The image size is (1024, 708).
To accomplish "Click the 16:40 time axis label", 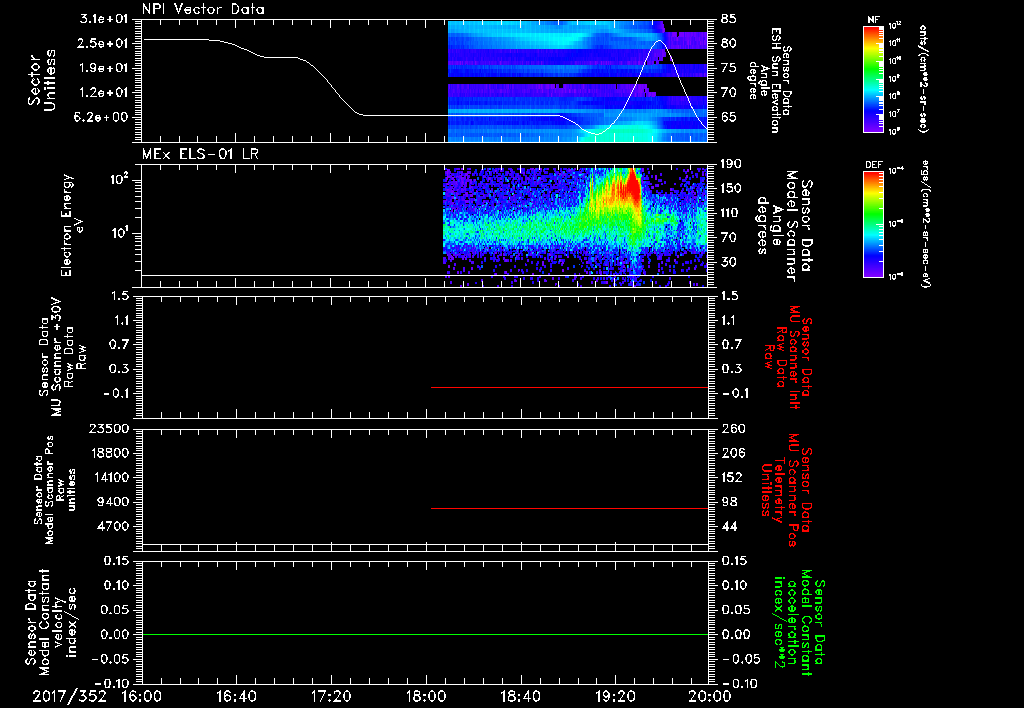I will click(x=236, y=696).
